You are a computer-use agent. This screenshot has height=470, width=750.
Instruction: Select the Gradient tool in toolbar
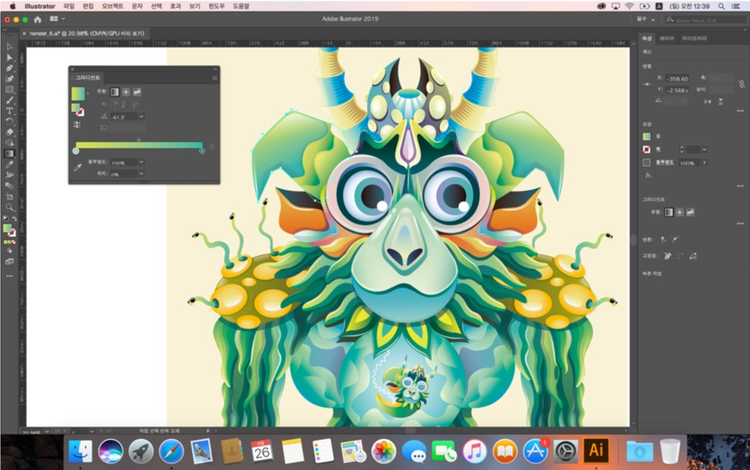click(x=10, y=153)
